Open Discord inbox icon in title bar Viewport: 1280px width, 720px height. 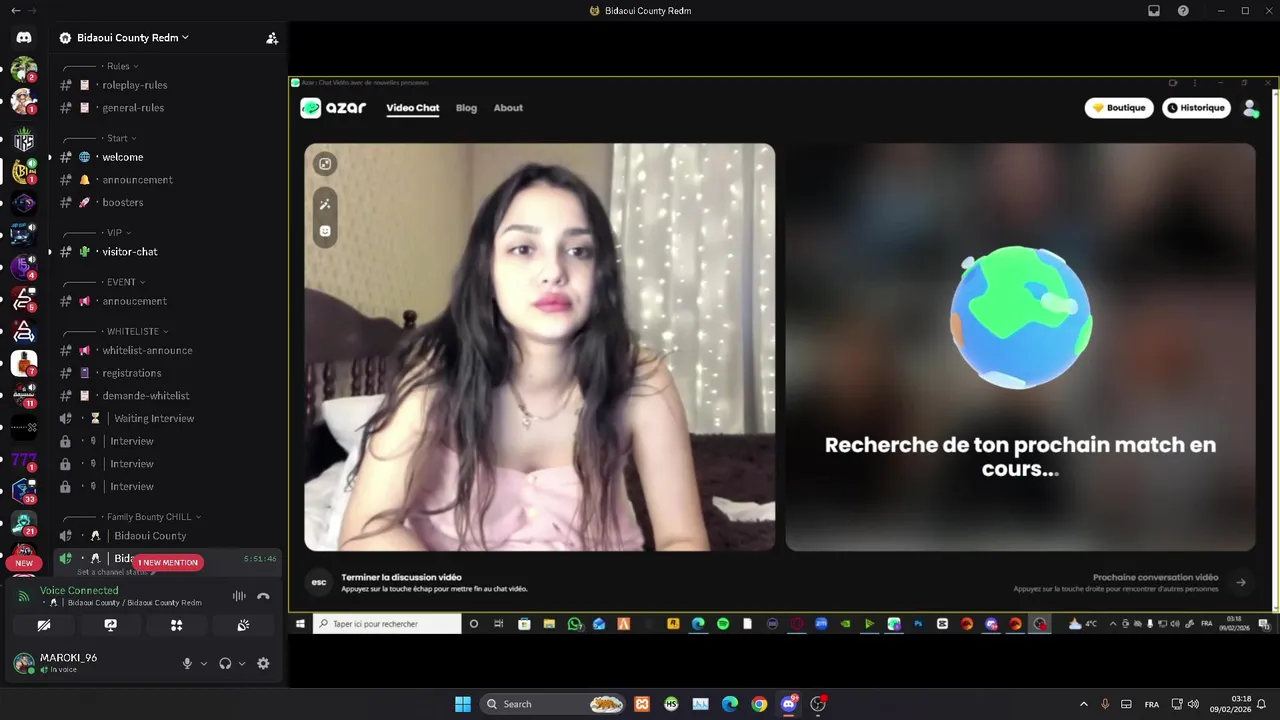(x=1154, y=11)
